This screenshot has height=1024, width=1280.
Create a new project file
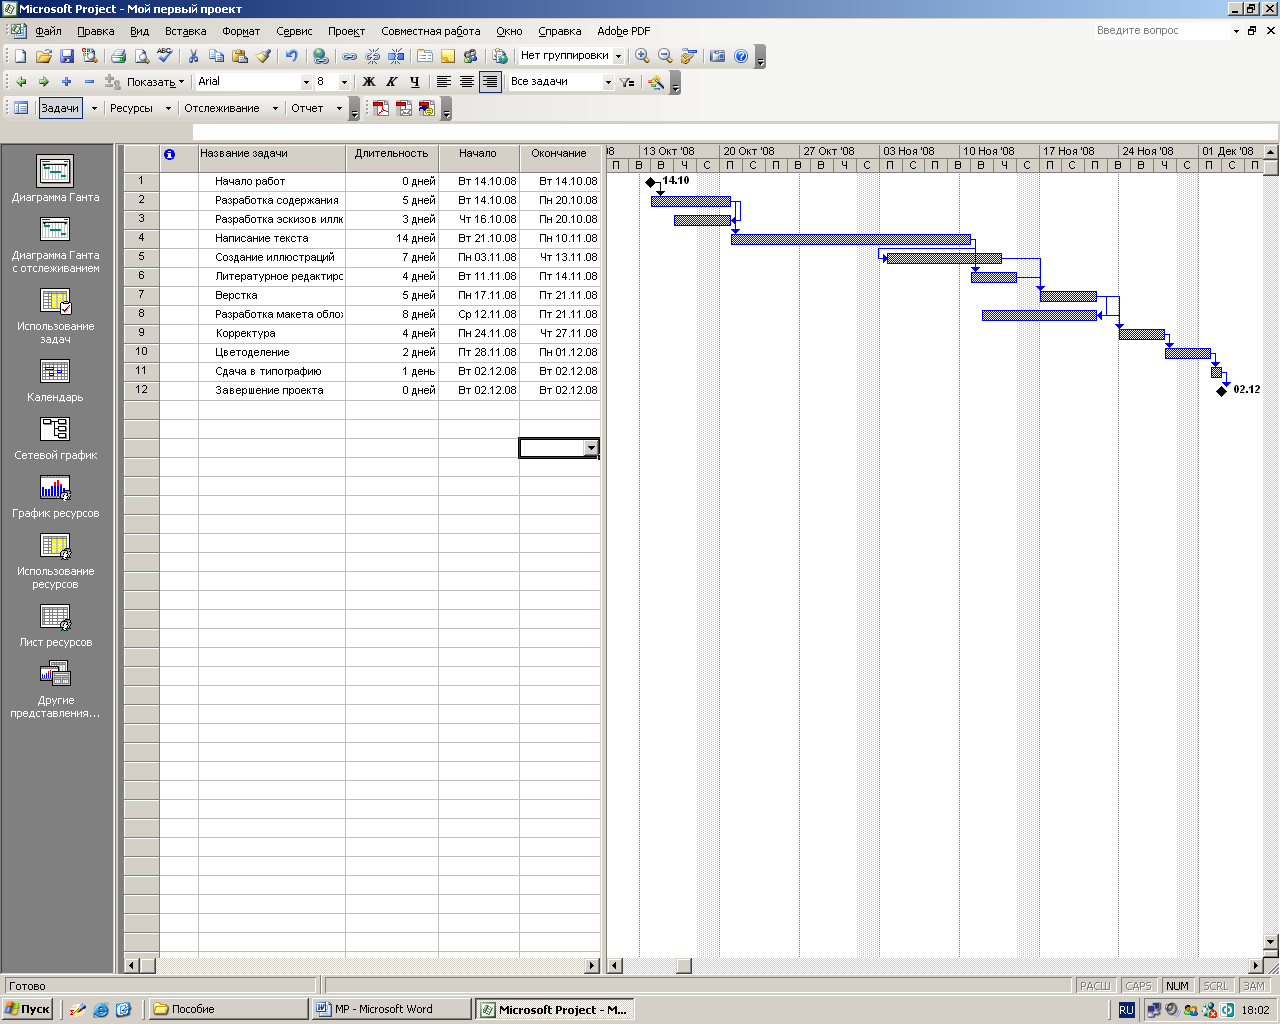click(x=20, y=56)
